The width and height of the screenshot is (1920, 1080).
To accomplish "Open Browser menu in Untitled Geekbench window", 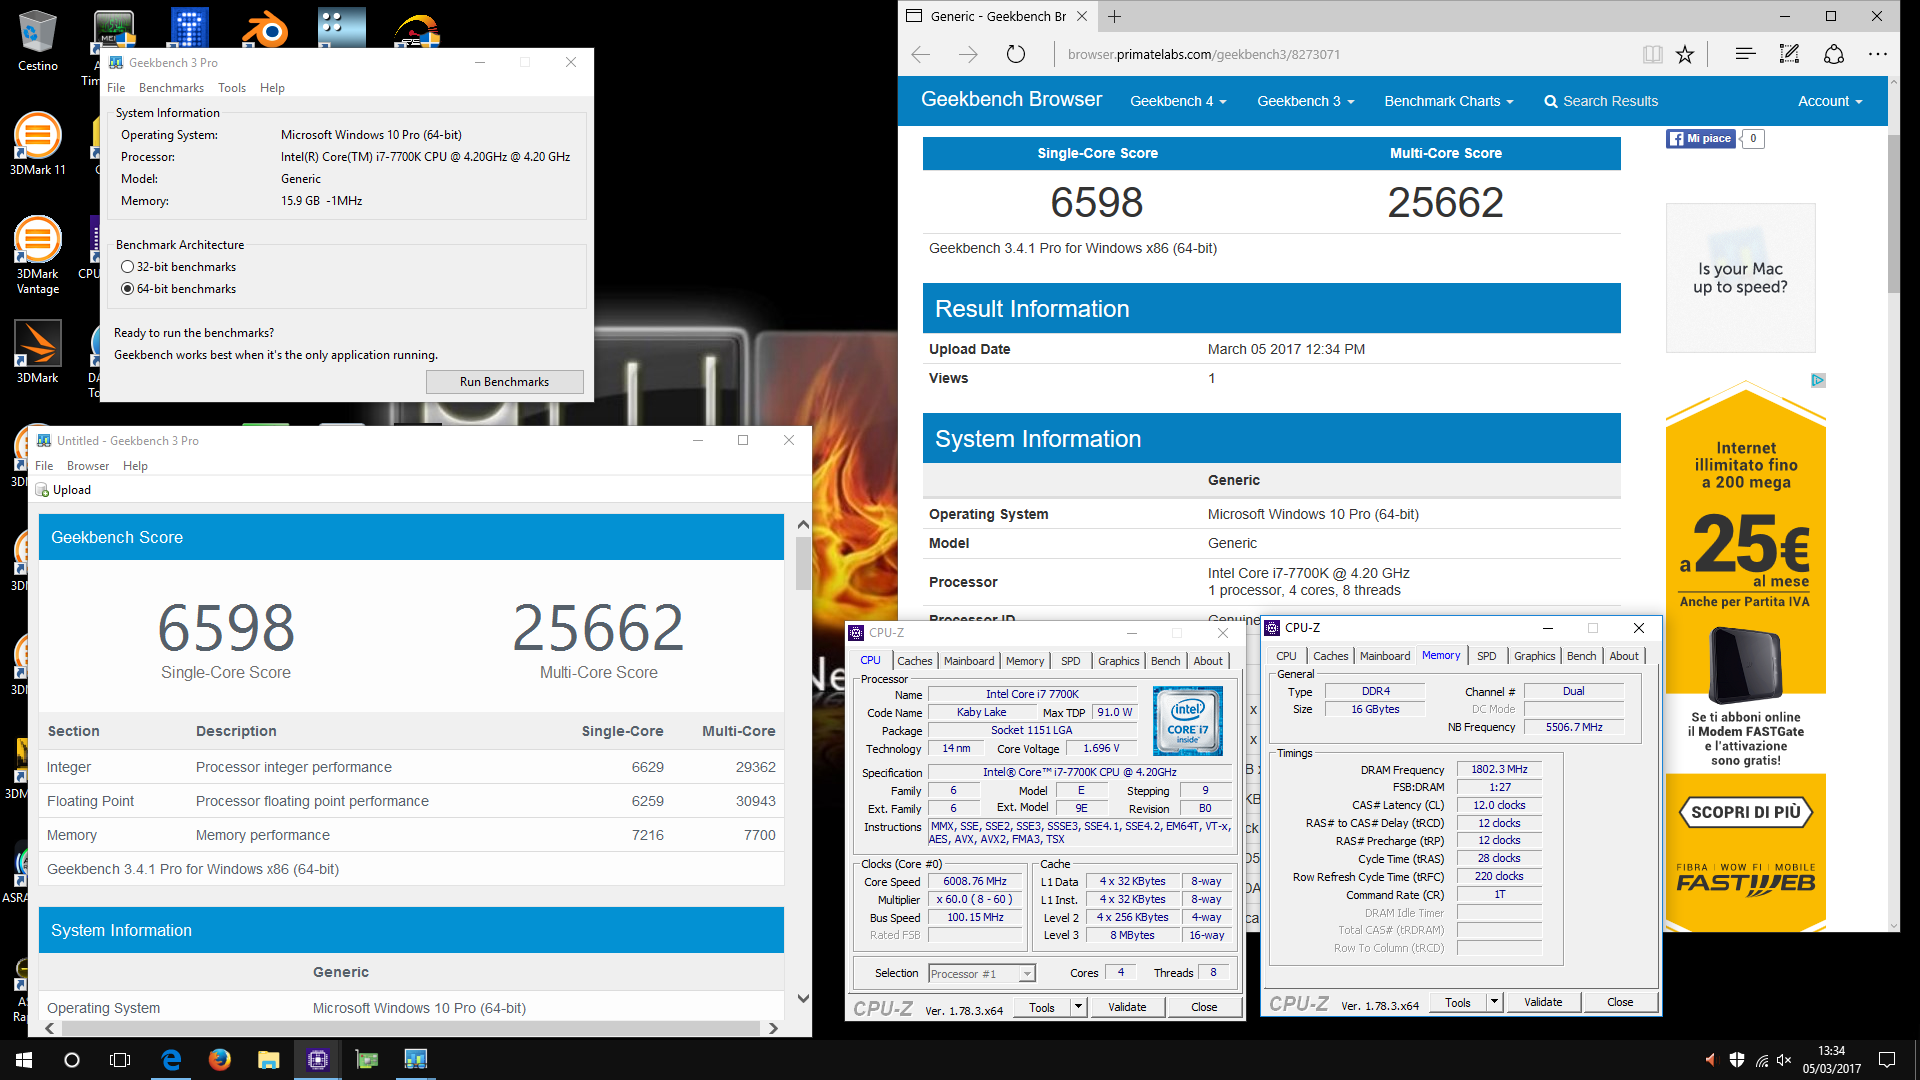I will [x=88, y=466].
